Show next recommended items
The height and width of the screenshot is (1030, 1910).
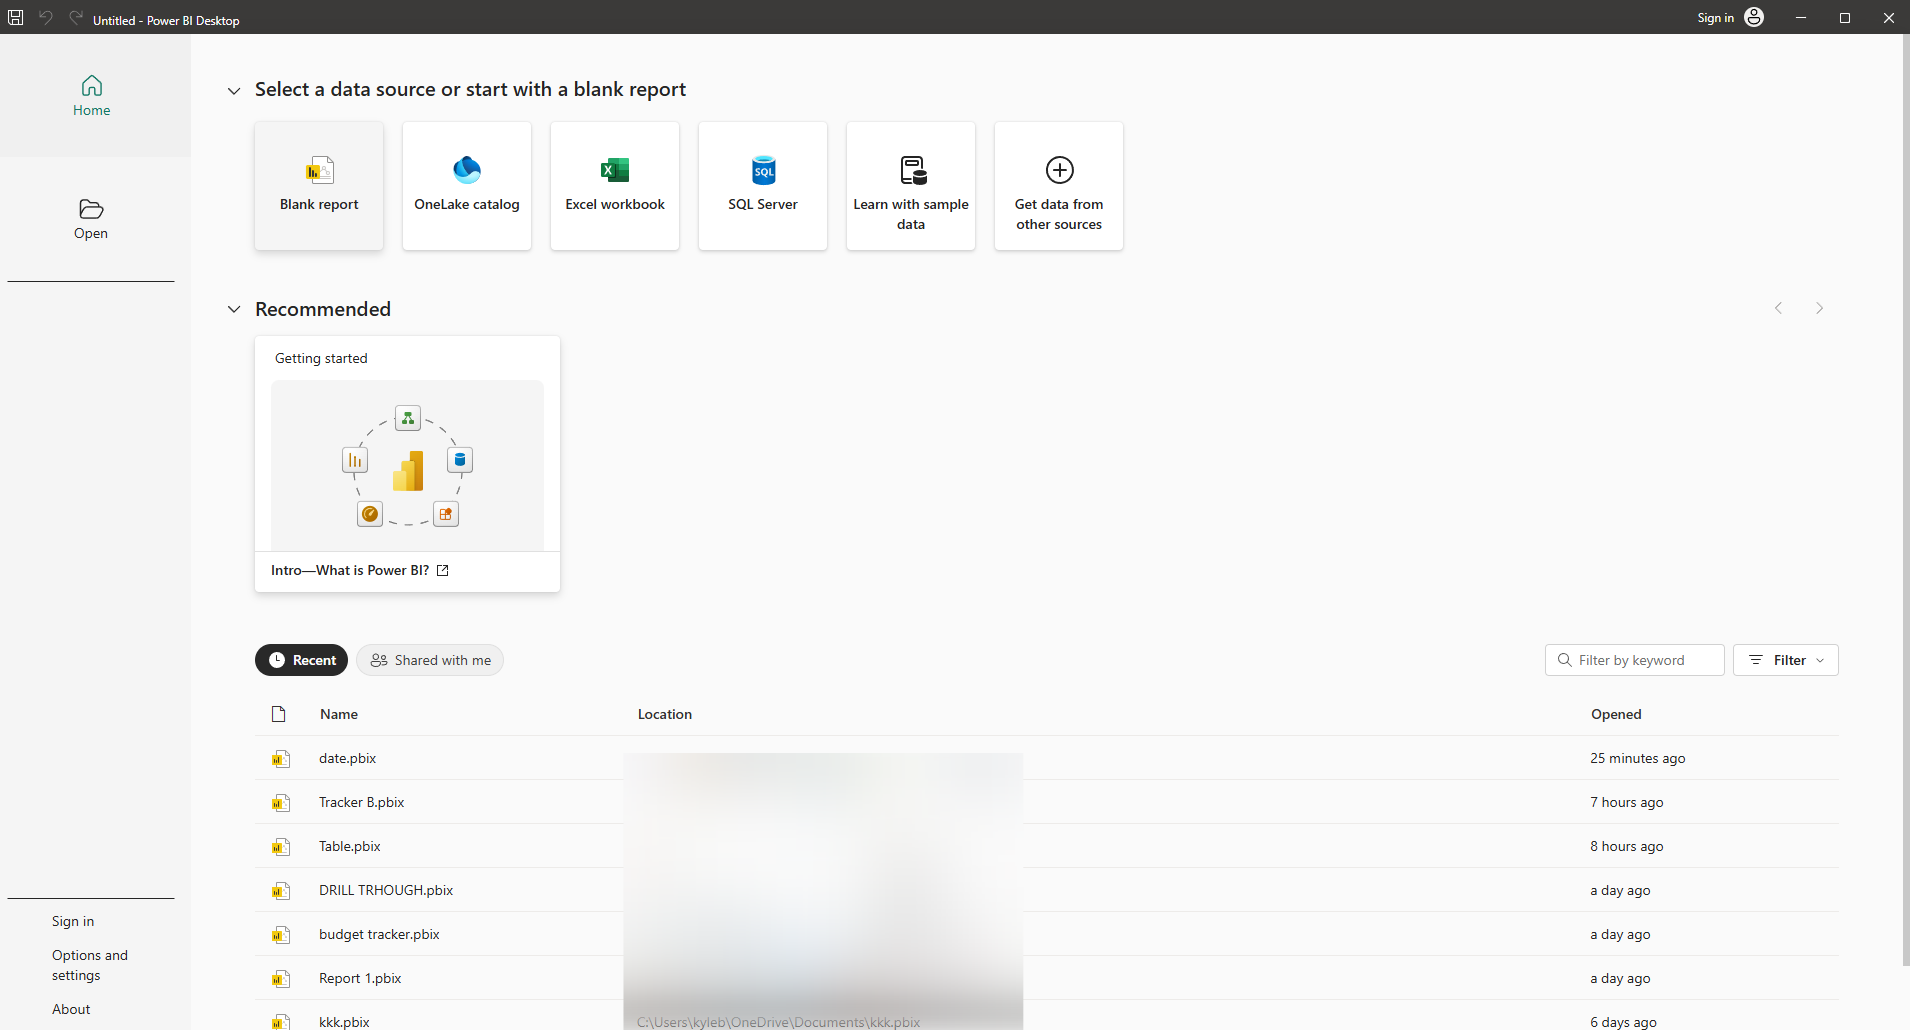(x=1819, y=308)
